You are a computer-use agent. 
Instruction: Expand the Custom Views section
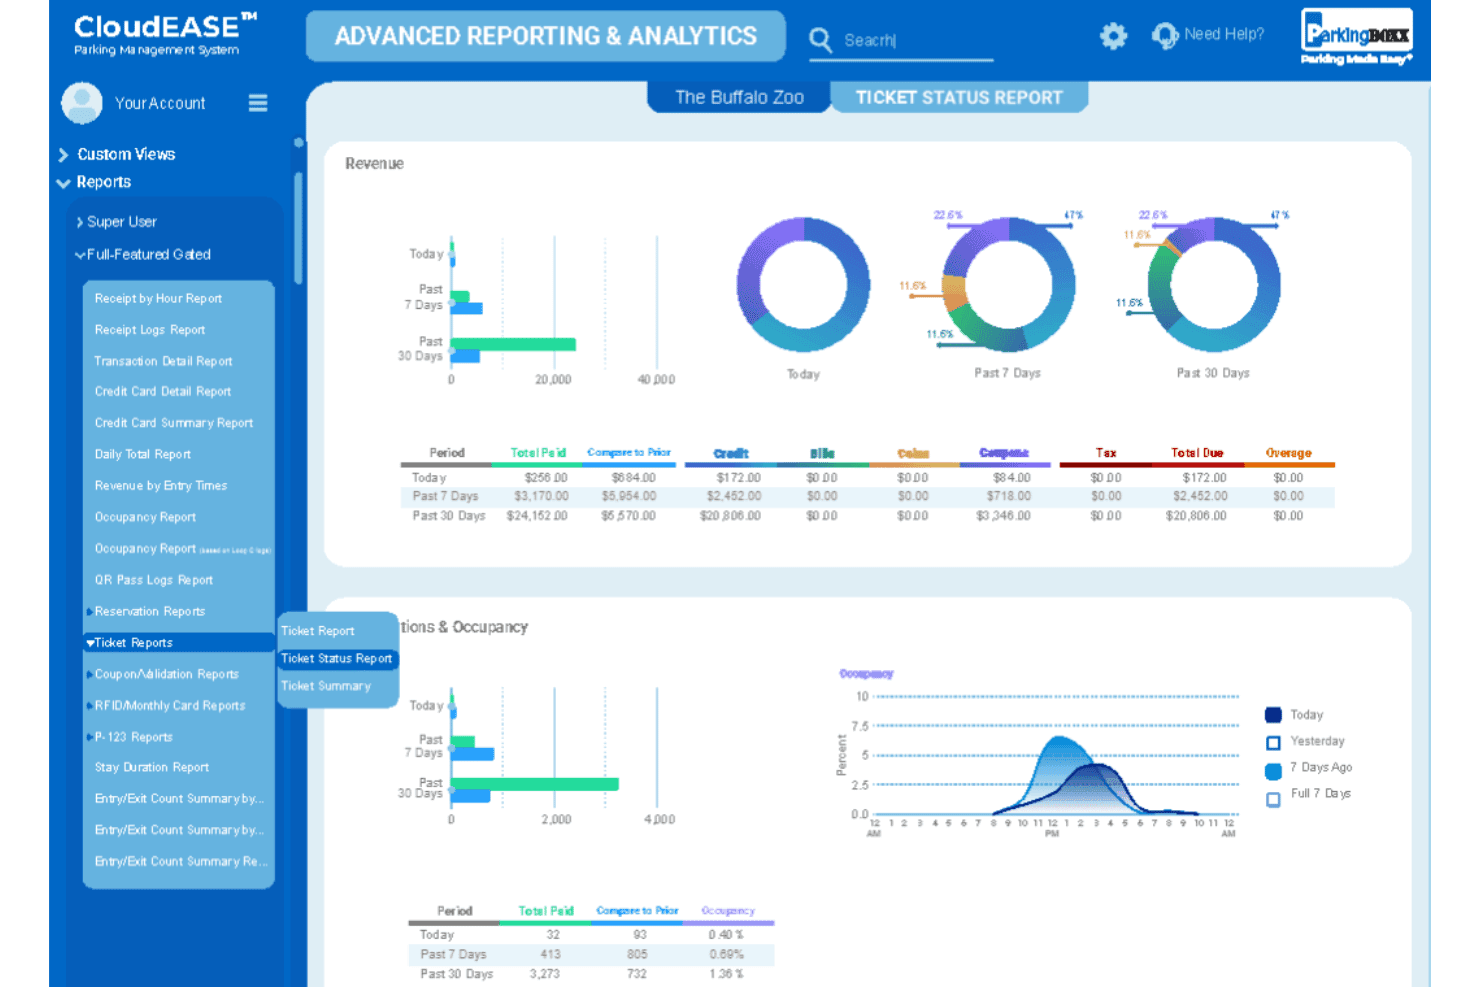pyautogui.click(x=63, y=154)
